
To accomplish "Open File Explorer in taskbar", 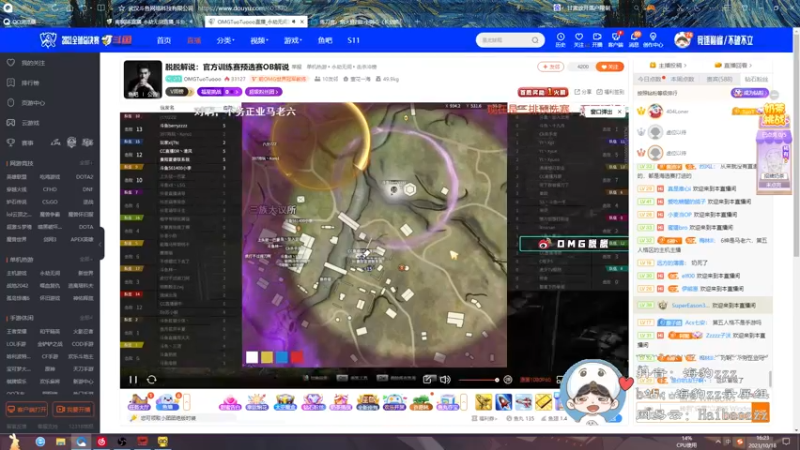I will pos(61,442).
